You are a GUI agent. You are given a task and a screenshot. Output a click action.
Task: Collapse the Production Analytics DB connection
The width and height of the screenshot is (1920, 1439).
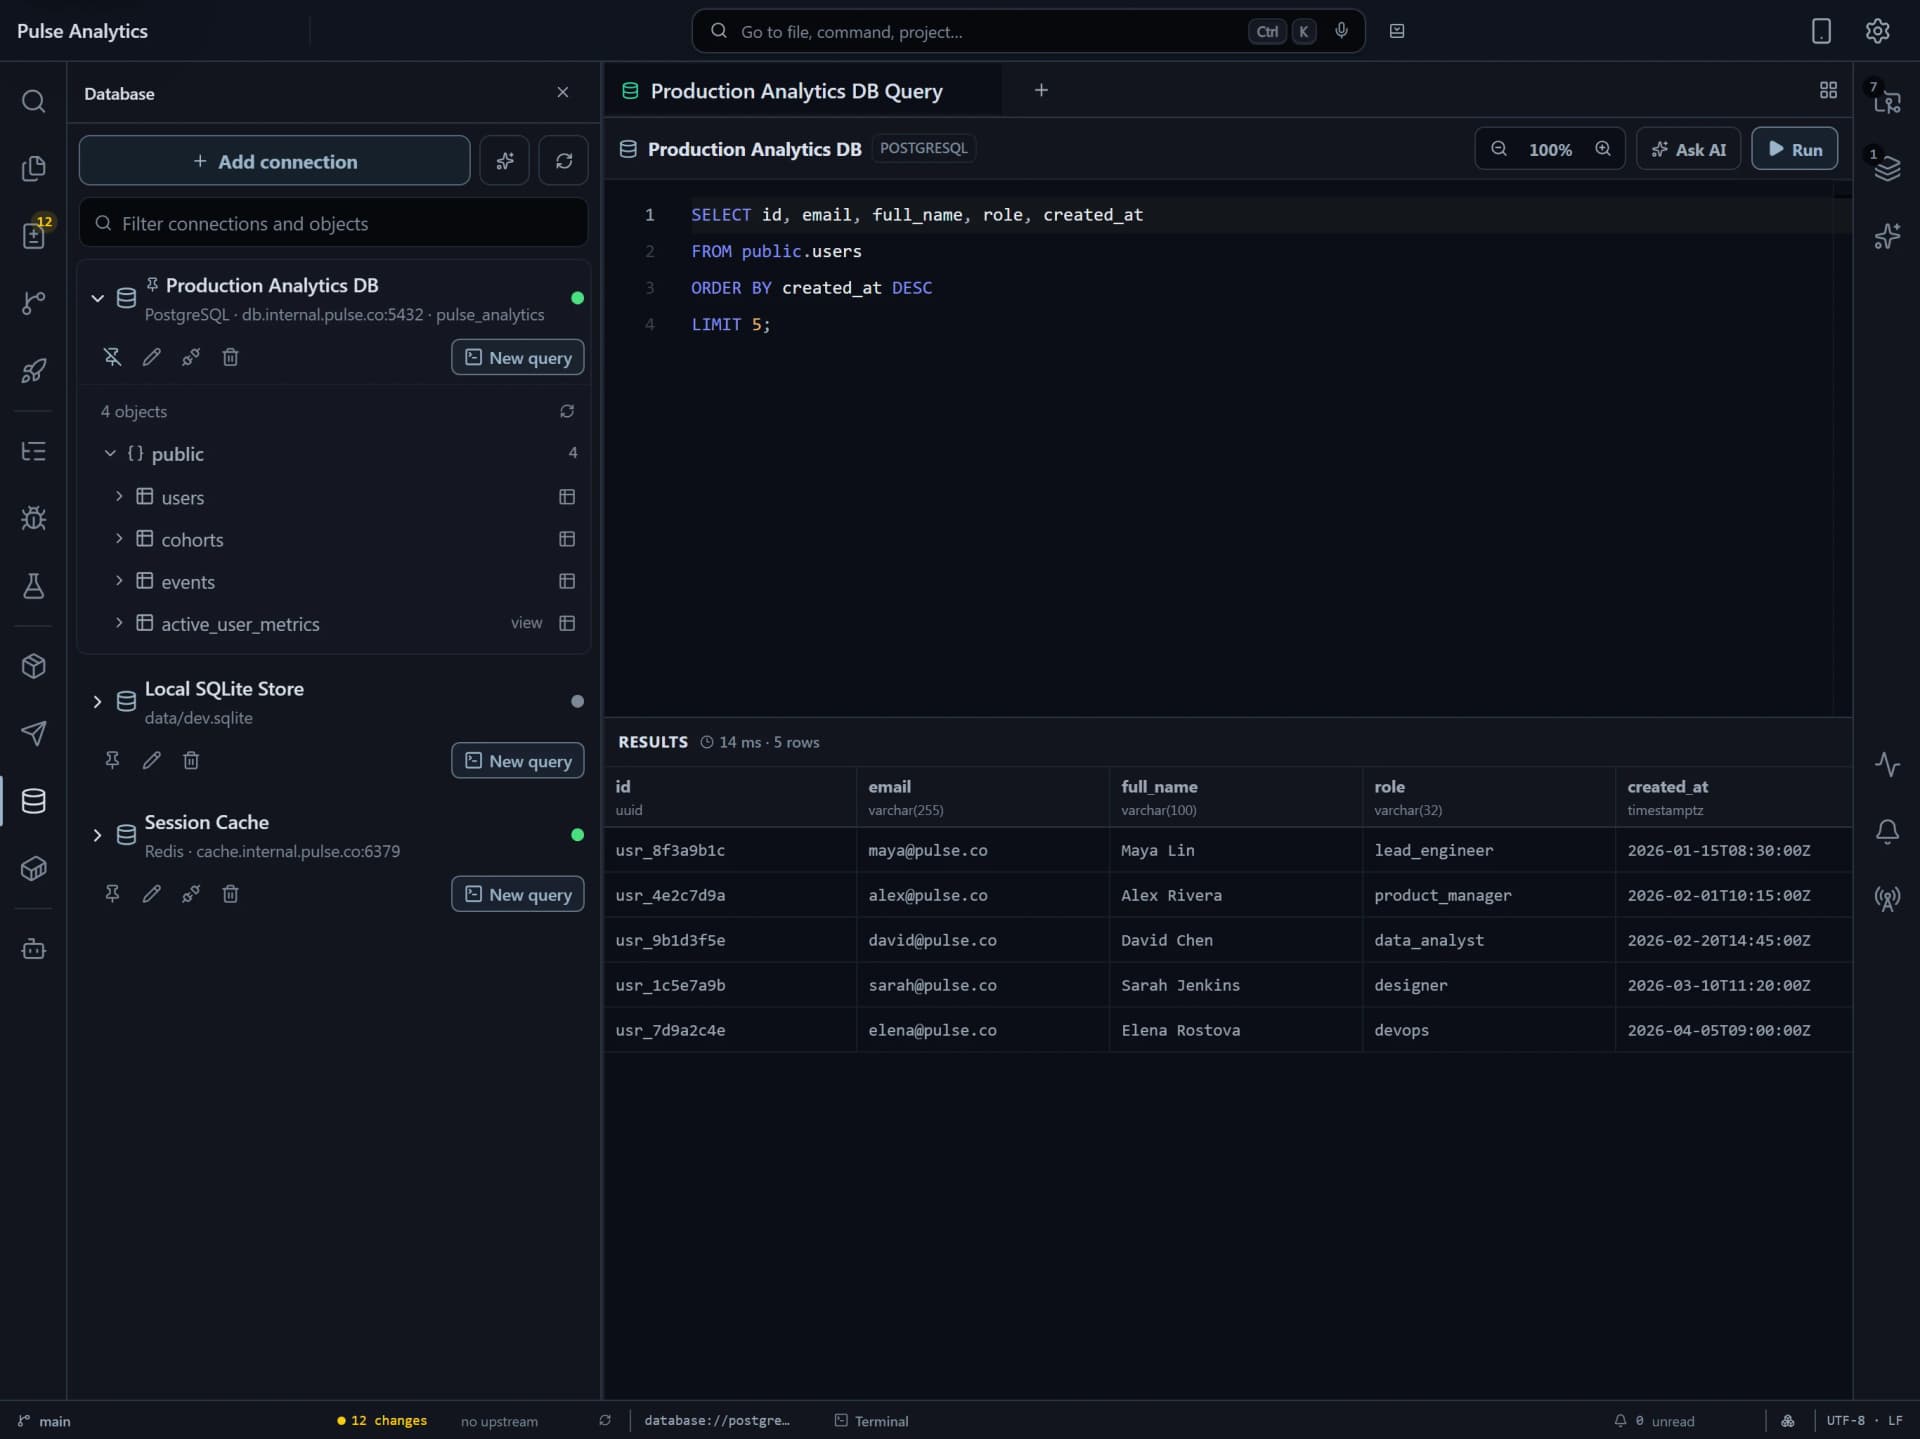(97, 298)
